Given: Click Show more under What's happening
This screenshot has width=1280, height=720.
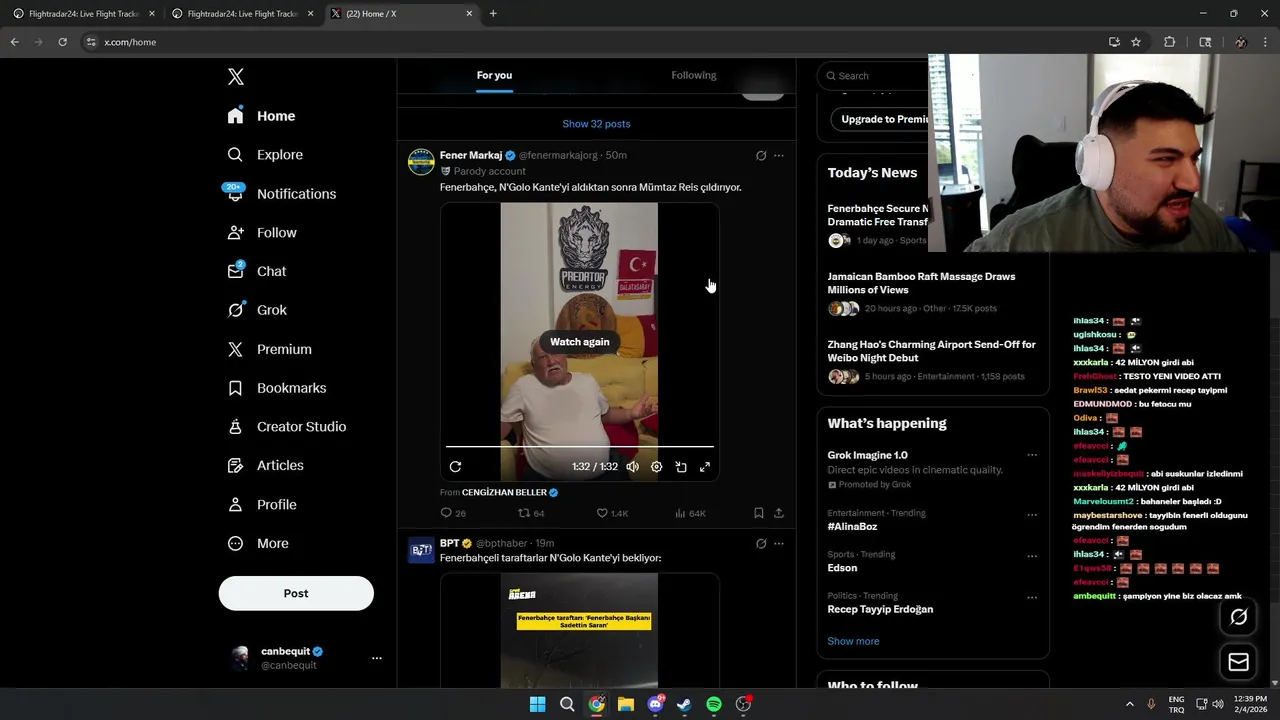Looking at the screenshot, I should pos(853,642).
